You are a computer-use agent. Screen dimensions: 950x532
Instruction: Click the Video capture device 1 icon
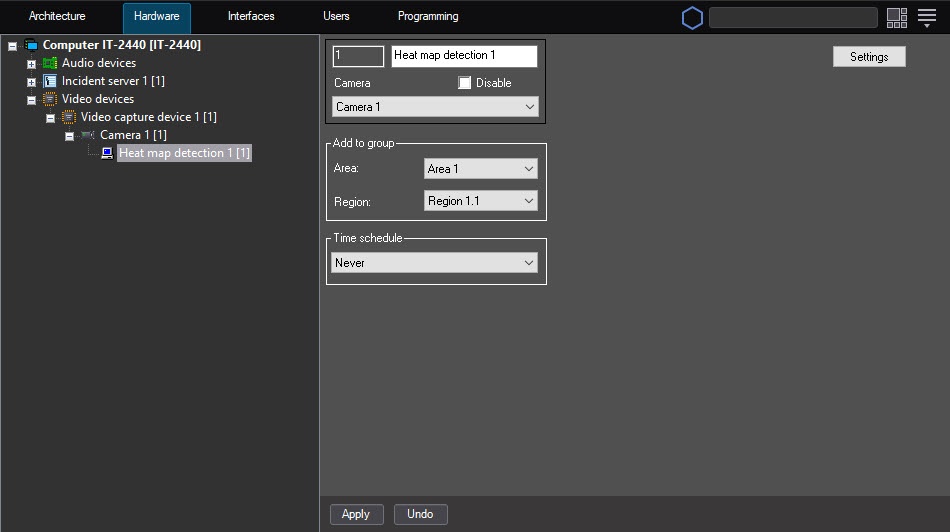pyautogui.click(x=69, y=117)
